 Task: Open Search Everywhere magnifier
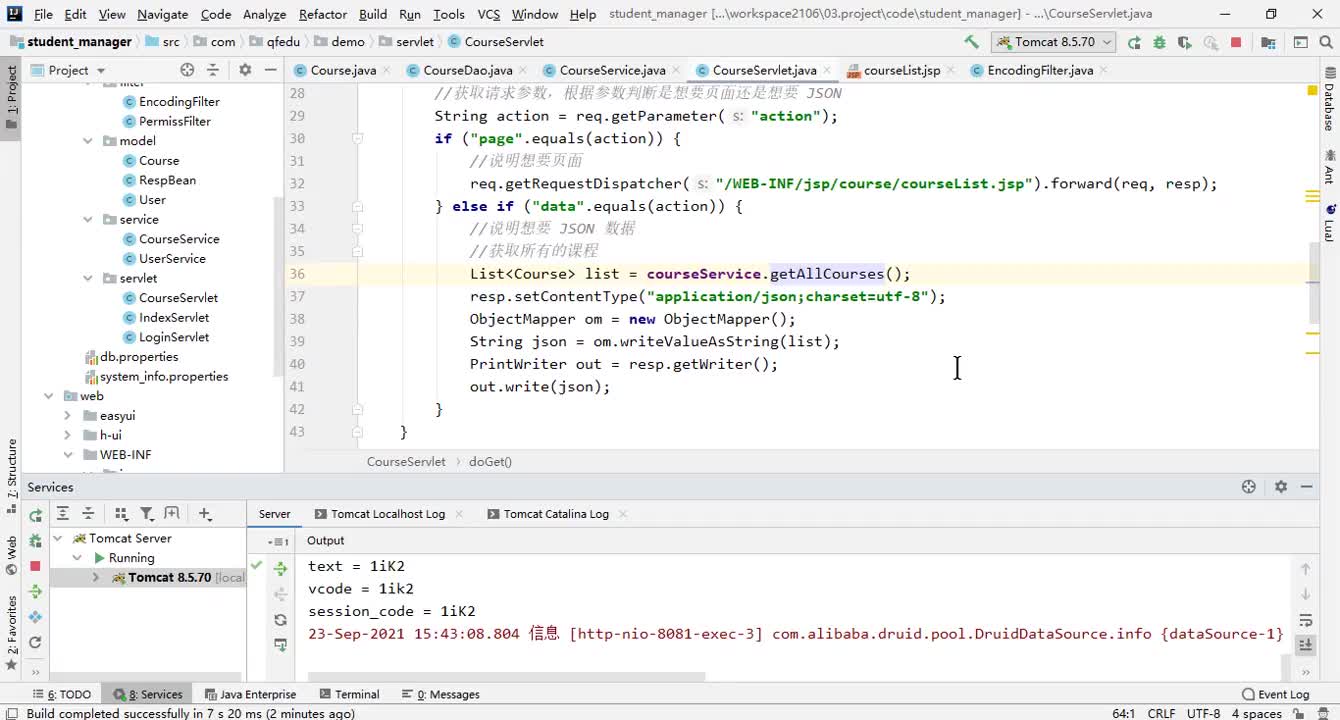click(1326, 42)
